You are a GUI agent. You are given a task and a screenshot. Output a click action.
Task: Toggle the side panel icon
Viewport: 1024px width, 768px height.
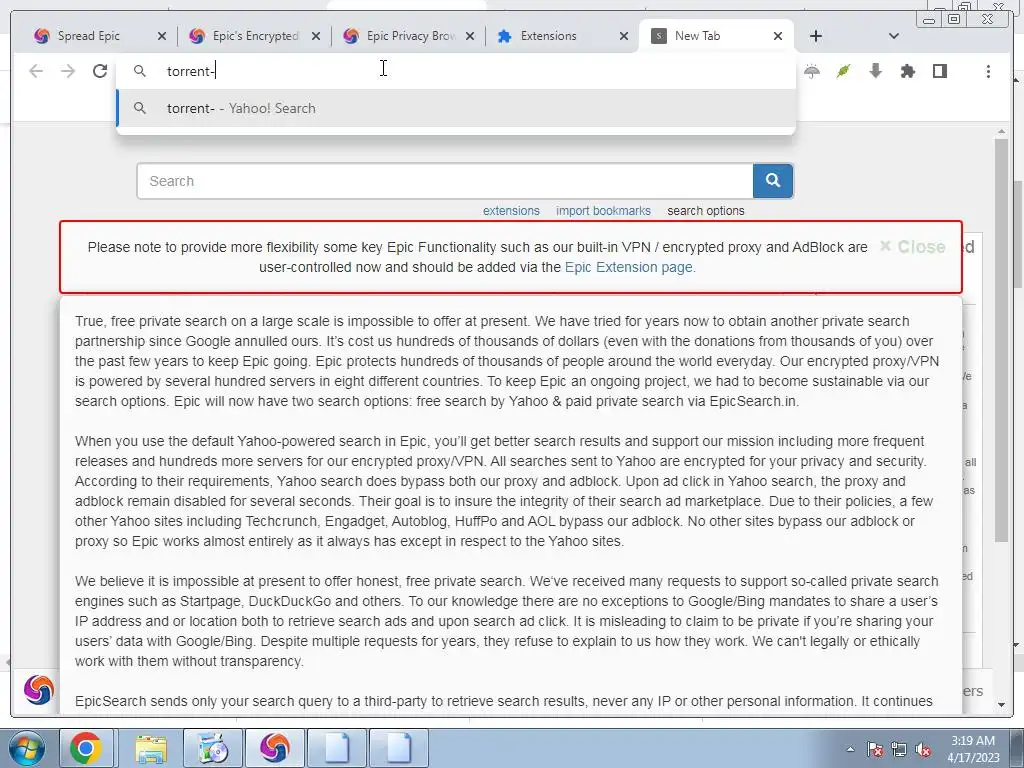pyautogui.click(x=940, y=71)
